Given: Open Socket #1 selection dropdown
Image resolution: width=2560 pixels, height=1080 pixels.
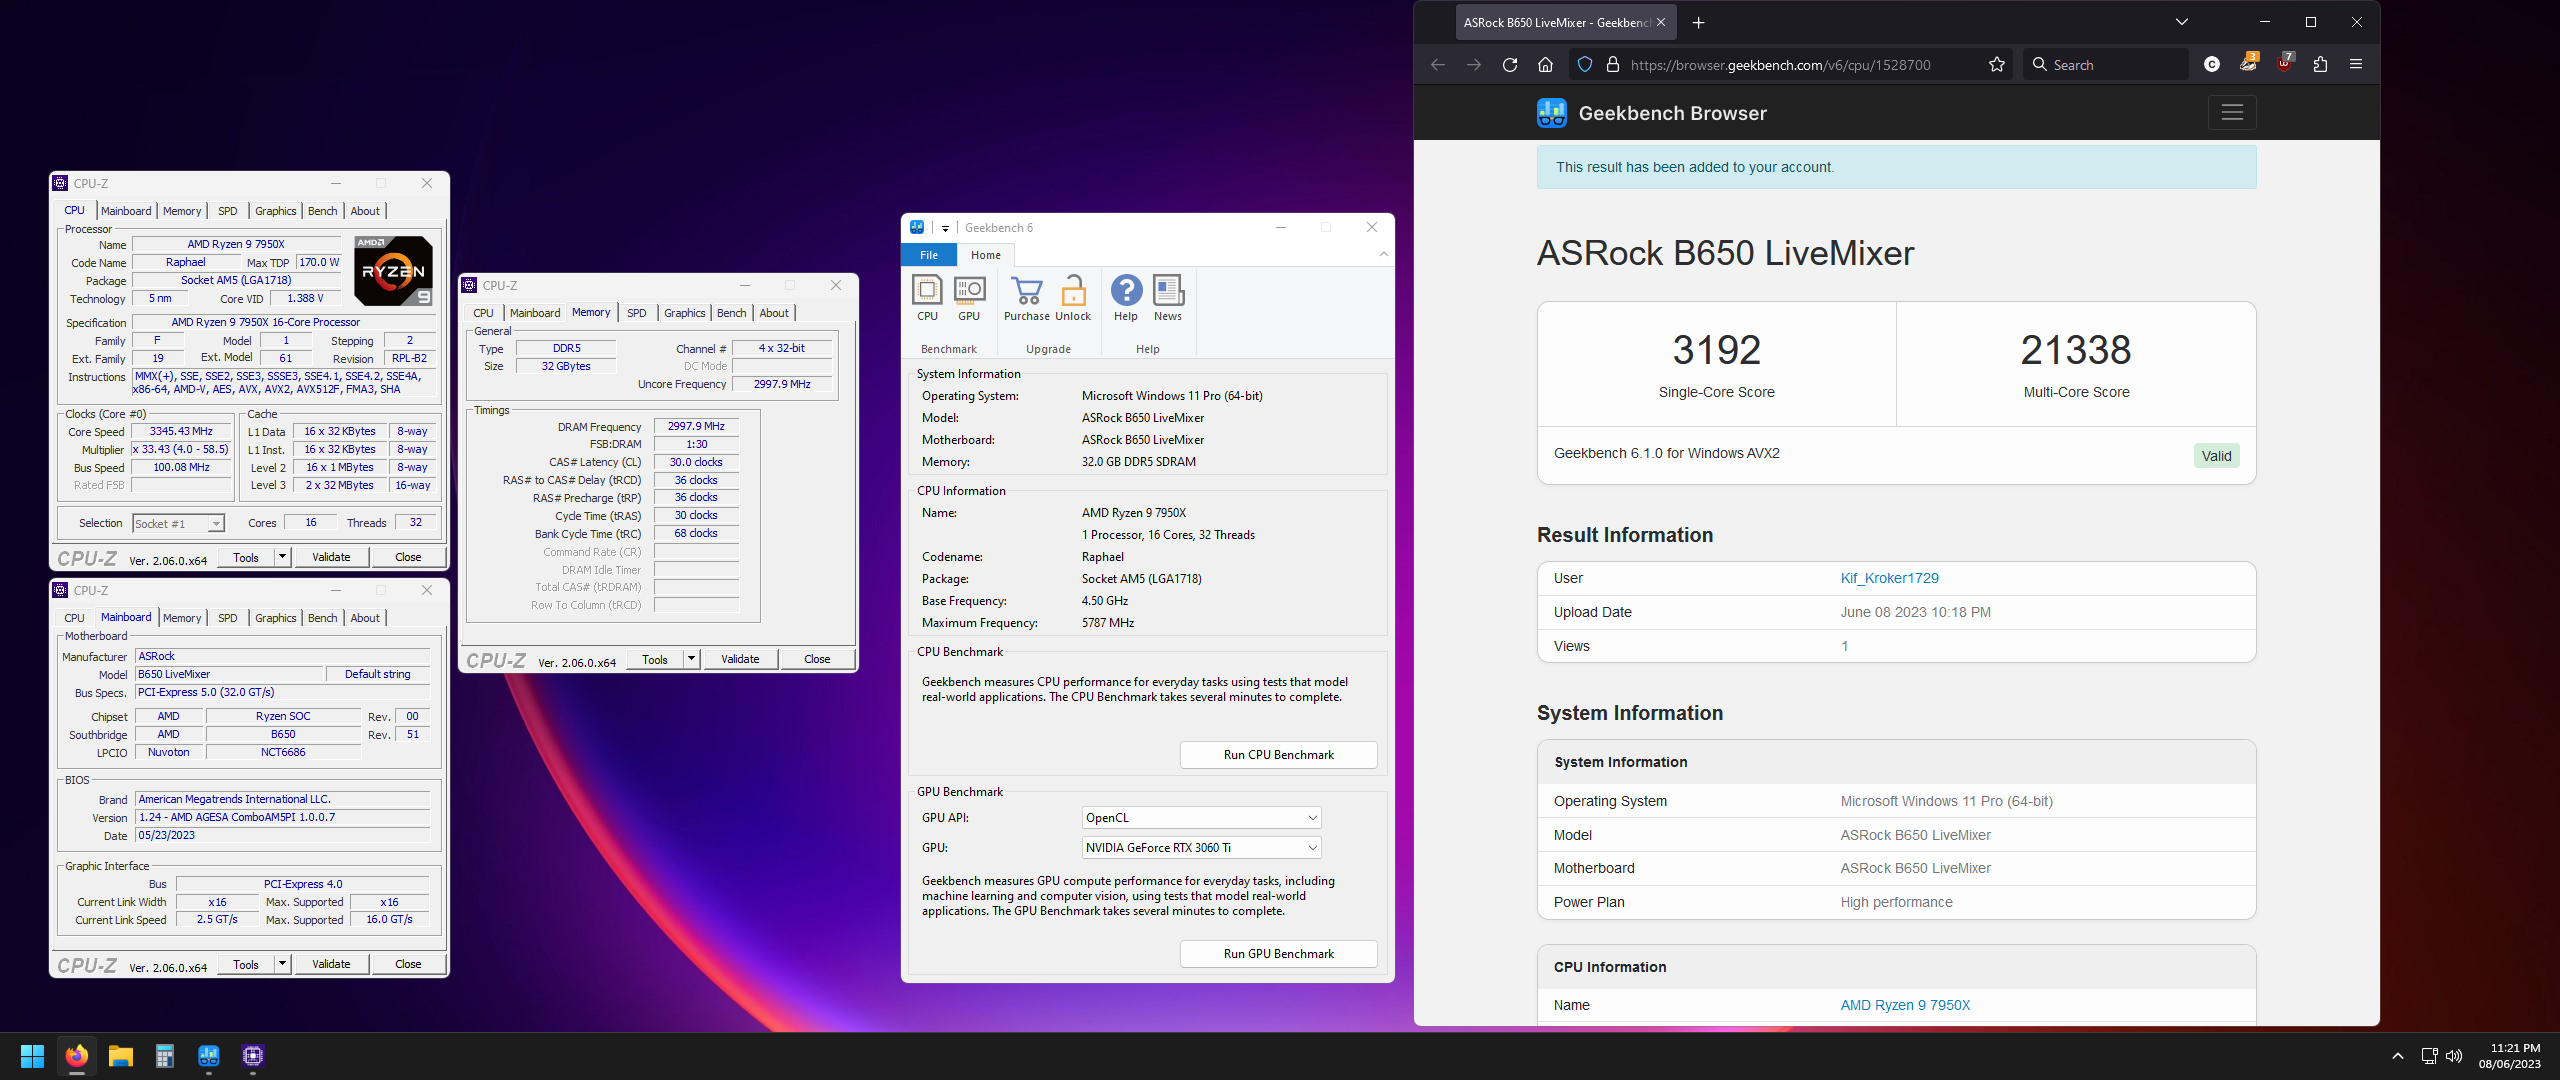Looking at the screenshot, I should click(x=179, y=523).
